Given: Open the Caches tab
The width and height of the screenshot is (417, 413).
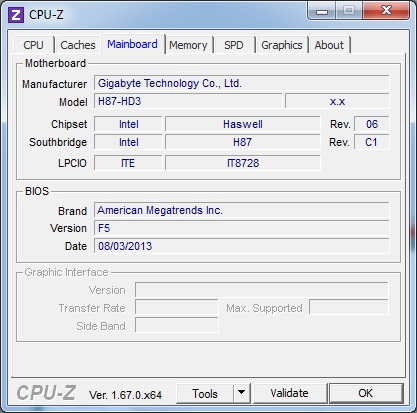Looking at the screenshot, I should pyautogui.click(x=78, y=45).
